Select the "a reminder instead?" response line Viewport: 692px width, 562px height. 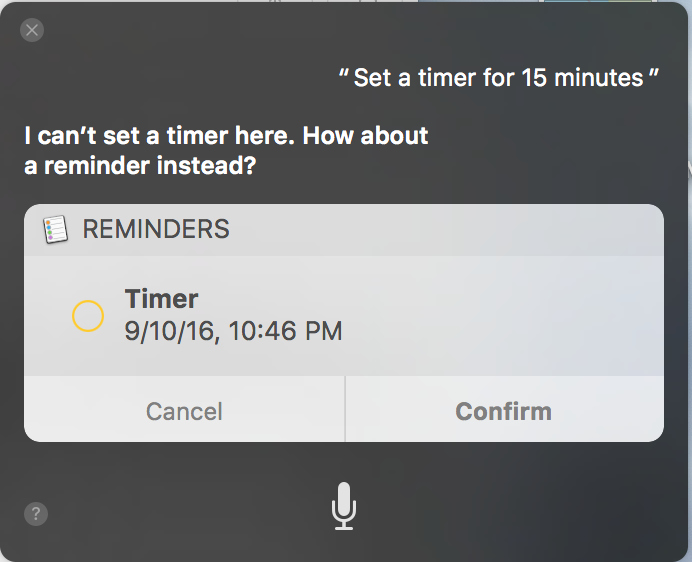[x=140, y=166]
